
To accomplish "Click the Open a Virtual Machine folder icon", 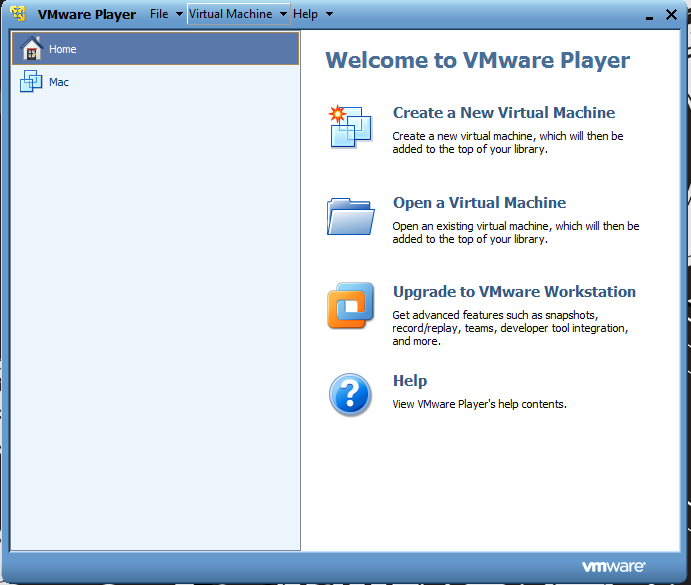I will coord(351,216).
